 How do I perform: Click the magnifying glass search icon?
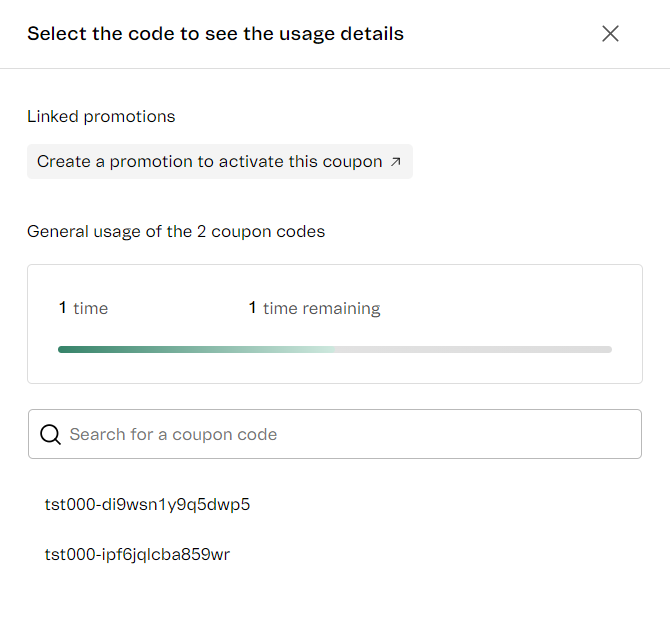[50, 434]
